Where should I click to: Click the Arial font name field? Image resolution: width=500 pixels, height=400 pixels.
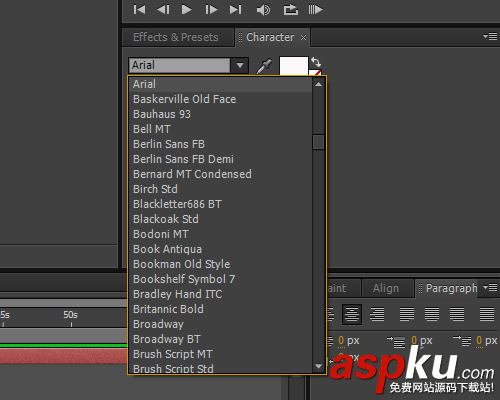pyautogui.click(x=179, y=65)
